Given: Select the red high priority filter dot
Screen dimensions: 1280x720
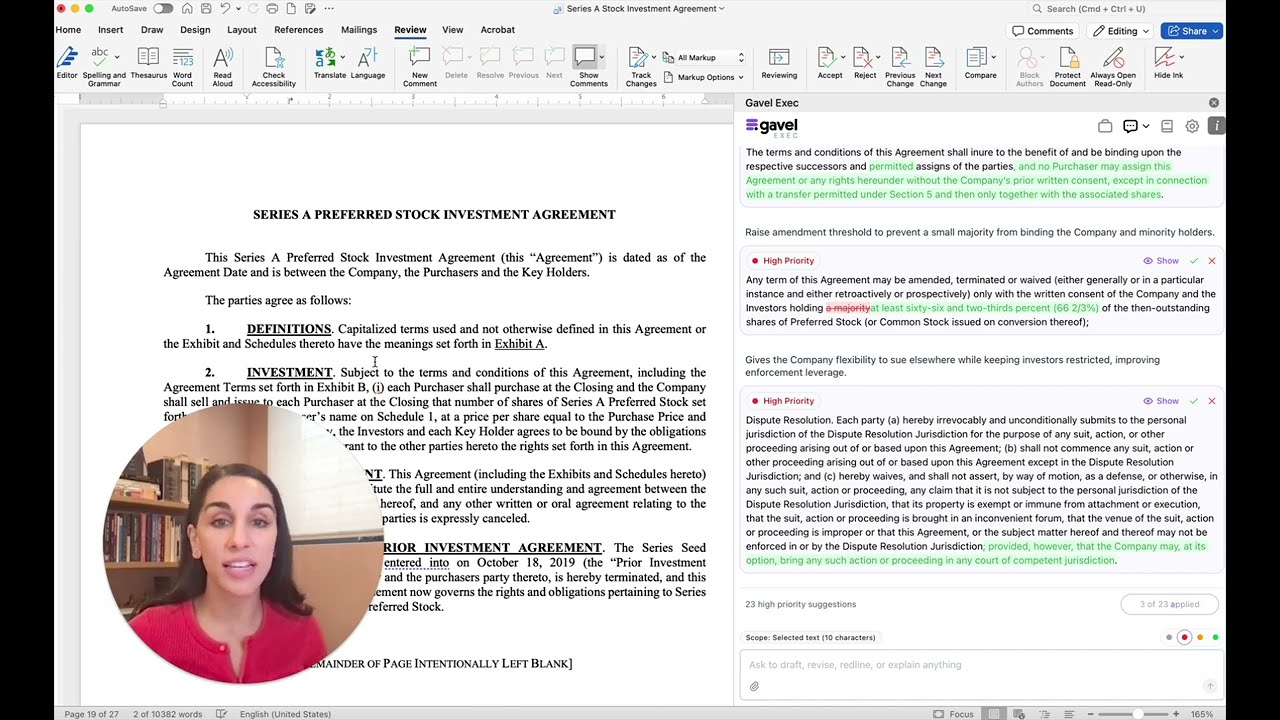Looking at the screenshot, I should (1184, 637).
